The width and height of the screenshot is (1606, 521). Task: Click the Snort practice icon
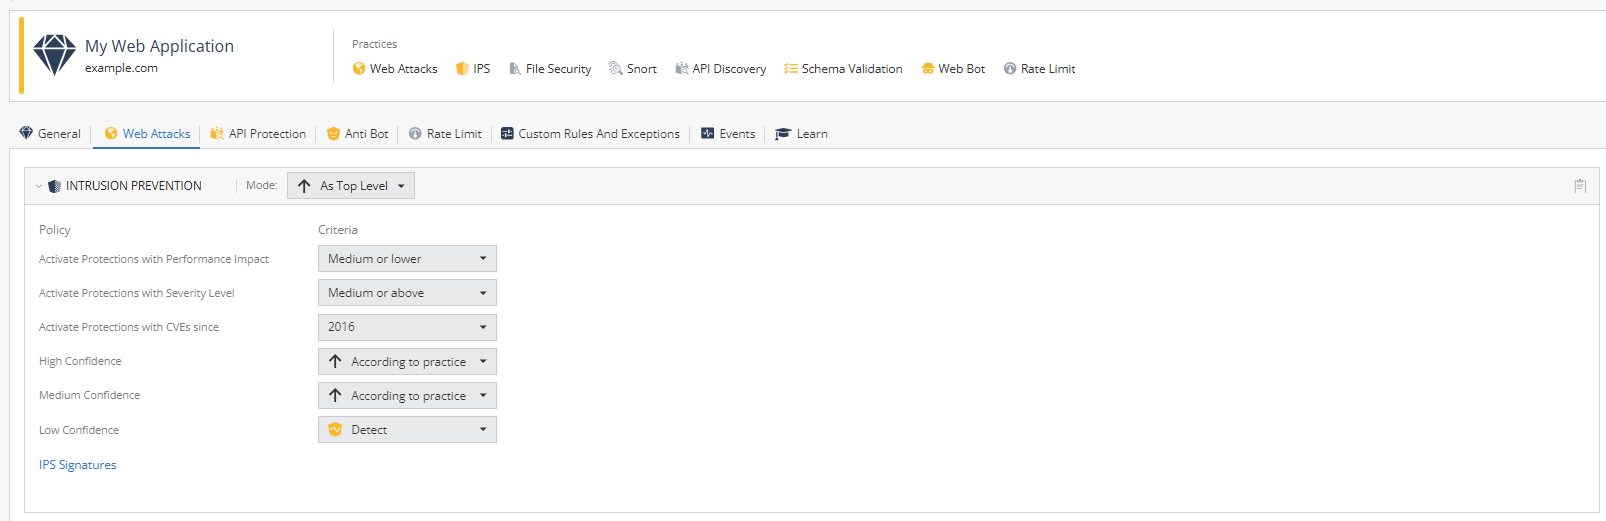616,69
